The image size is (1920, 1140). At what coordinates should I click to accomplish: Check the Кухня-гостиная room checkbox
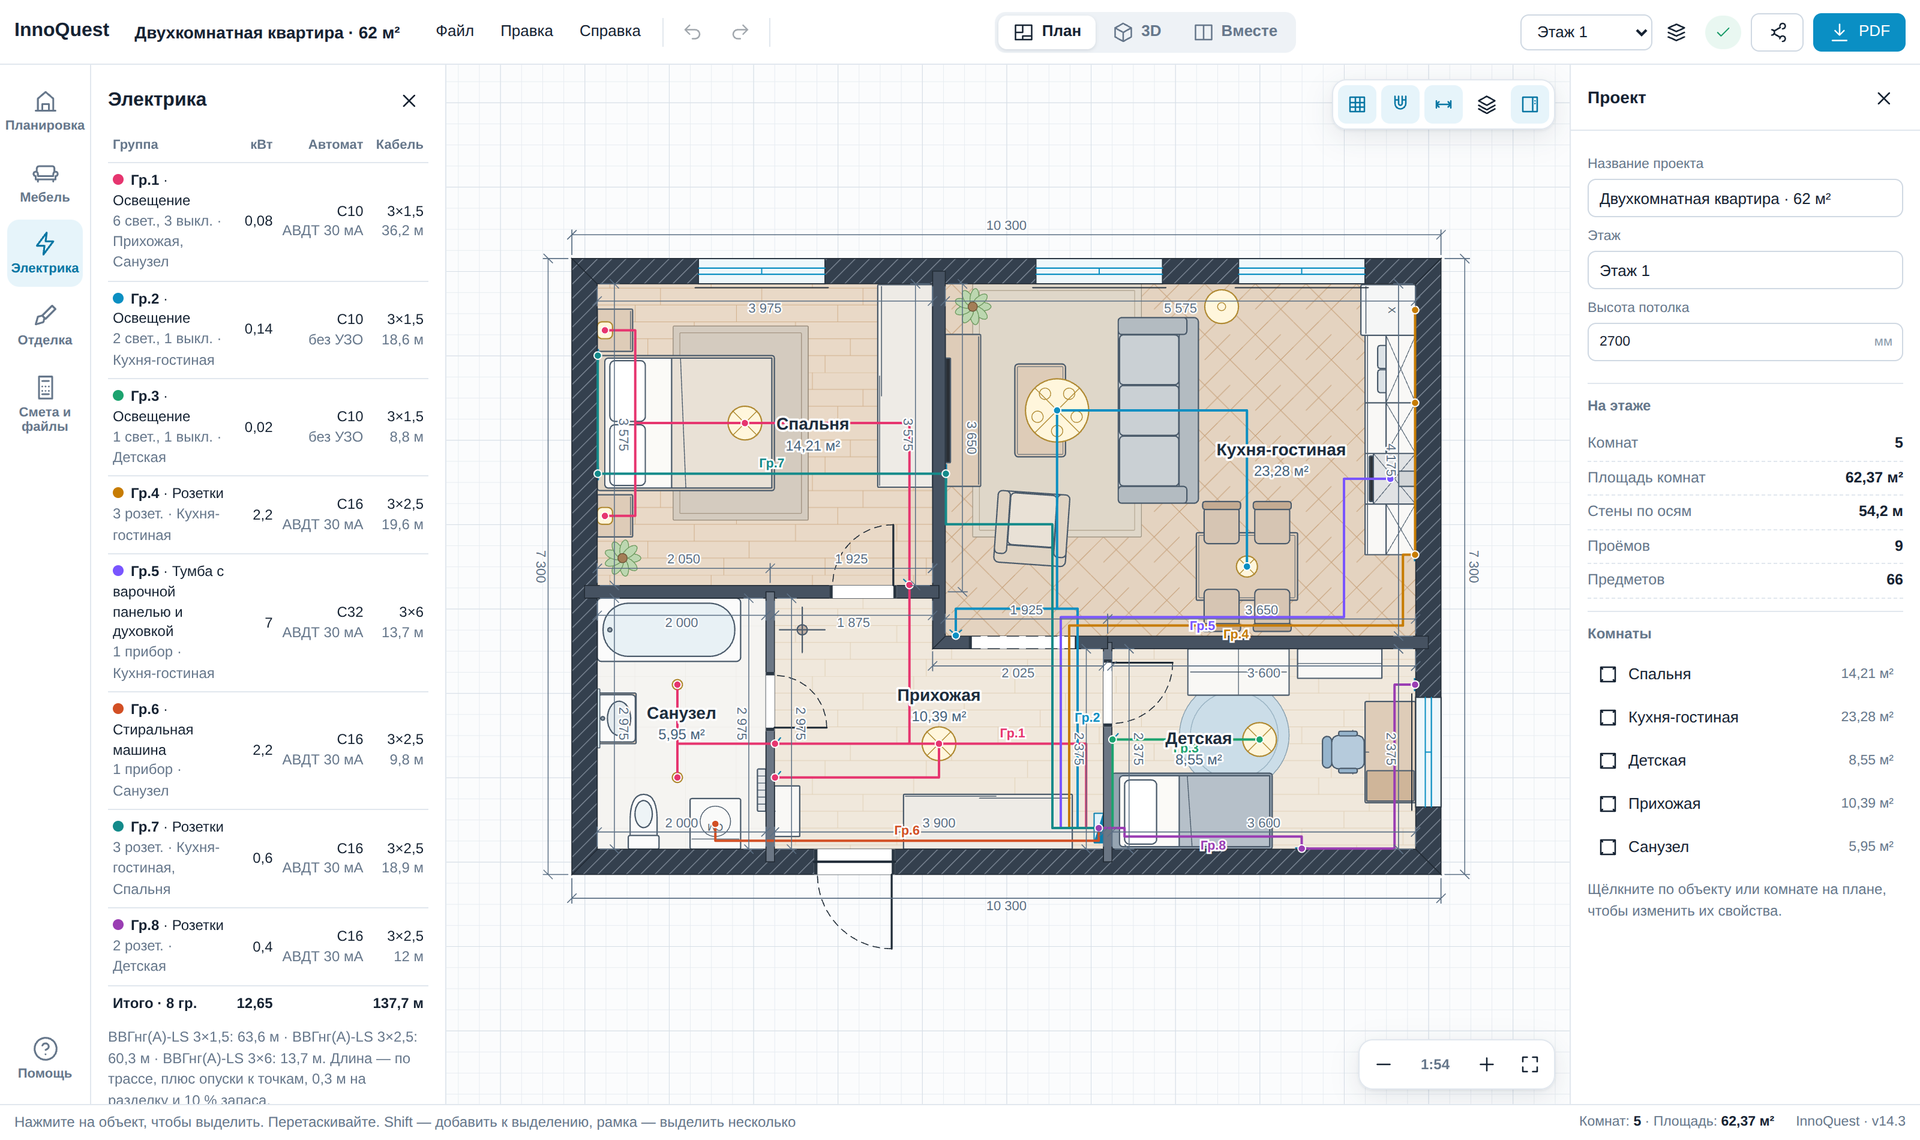1608,717
